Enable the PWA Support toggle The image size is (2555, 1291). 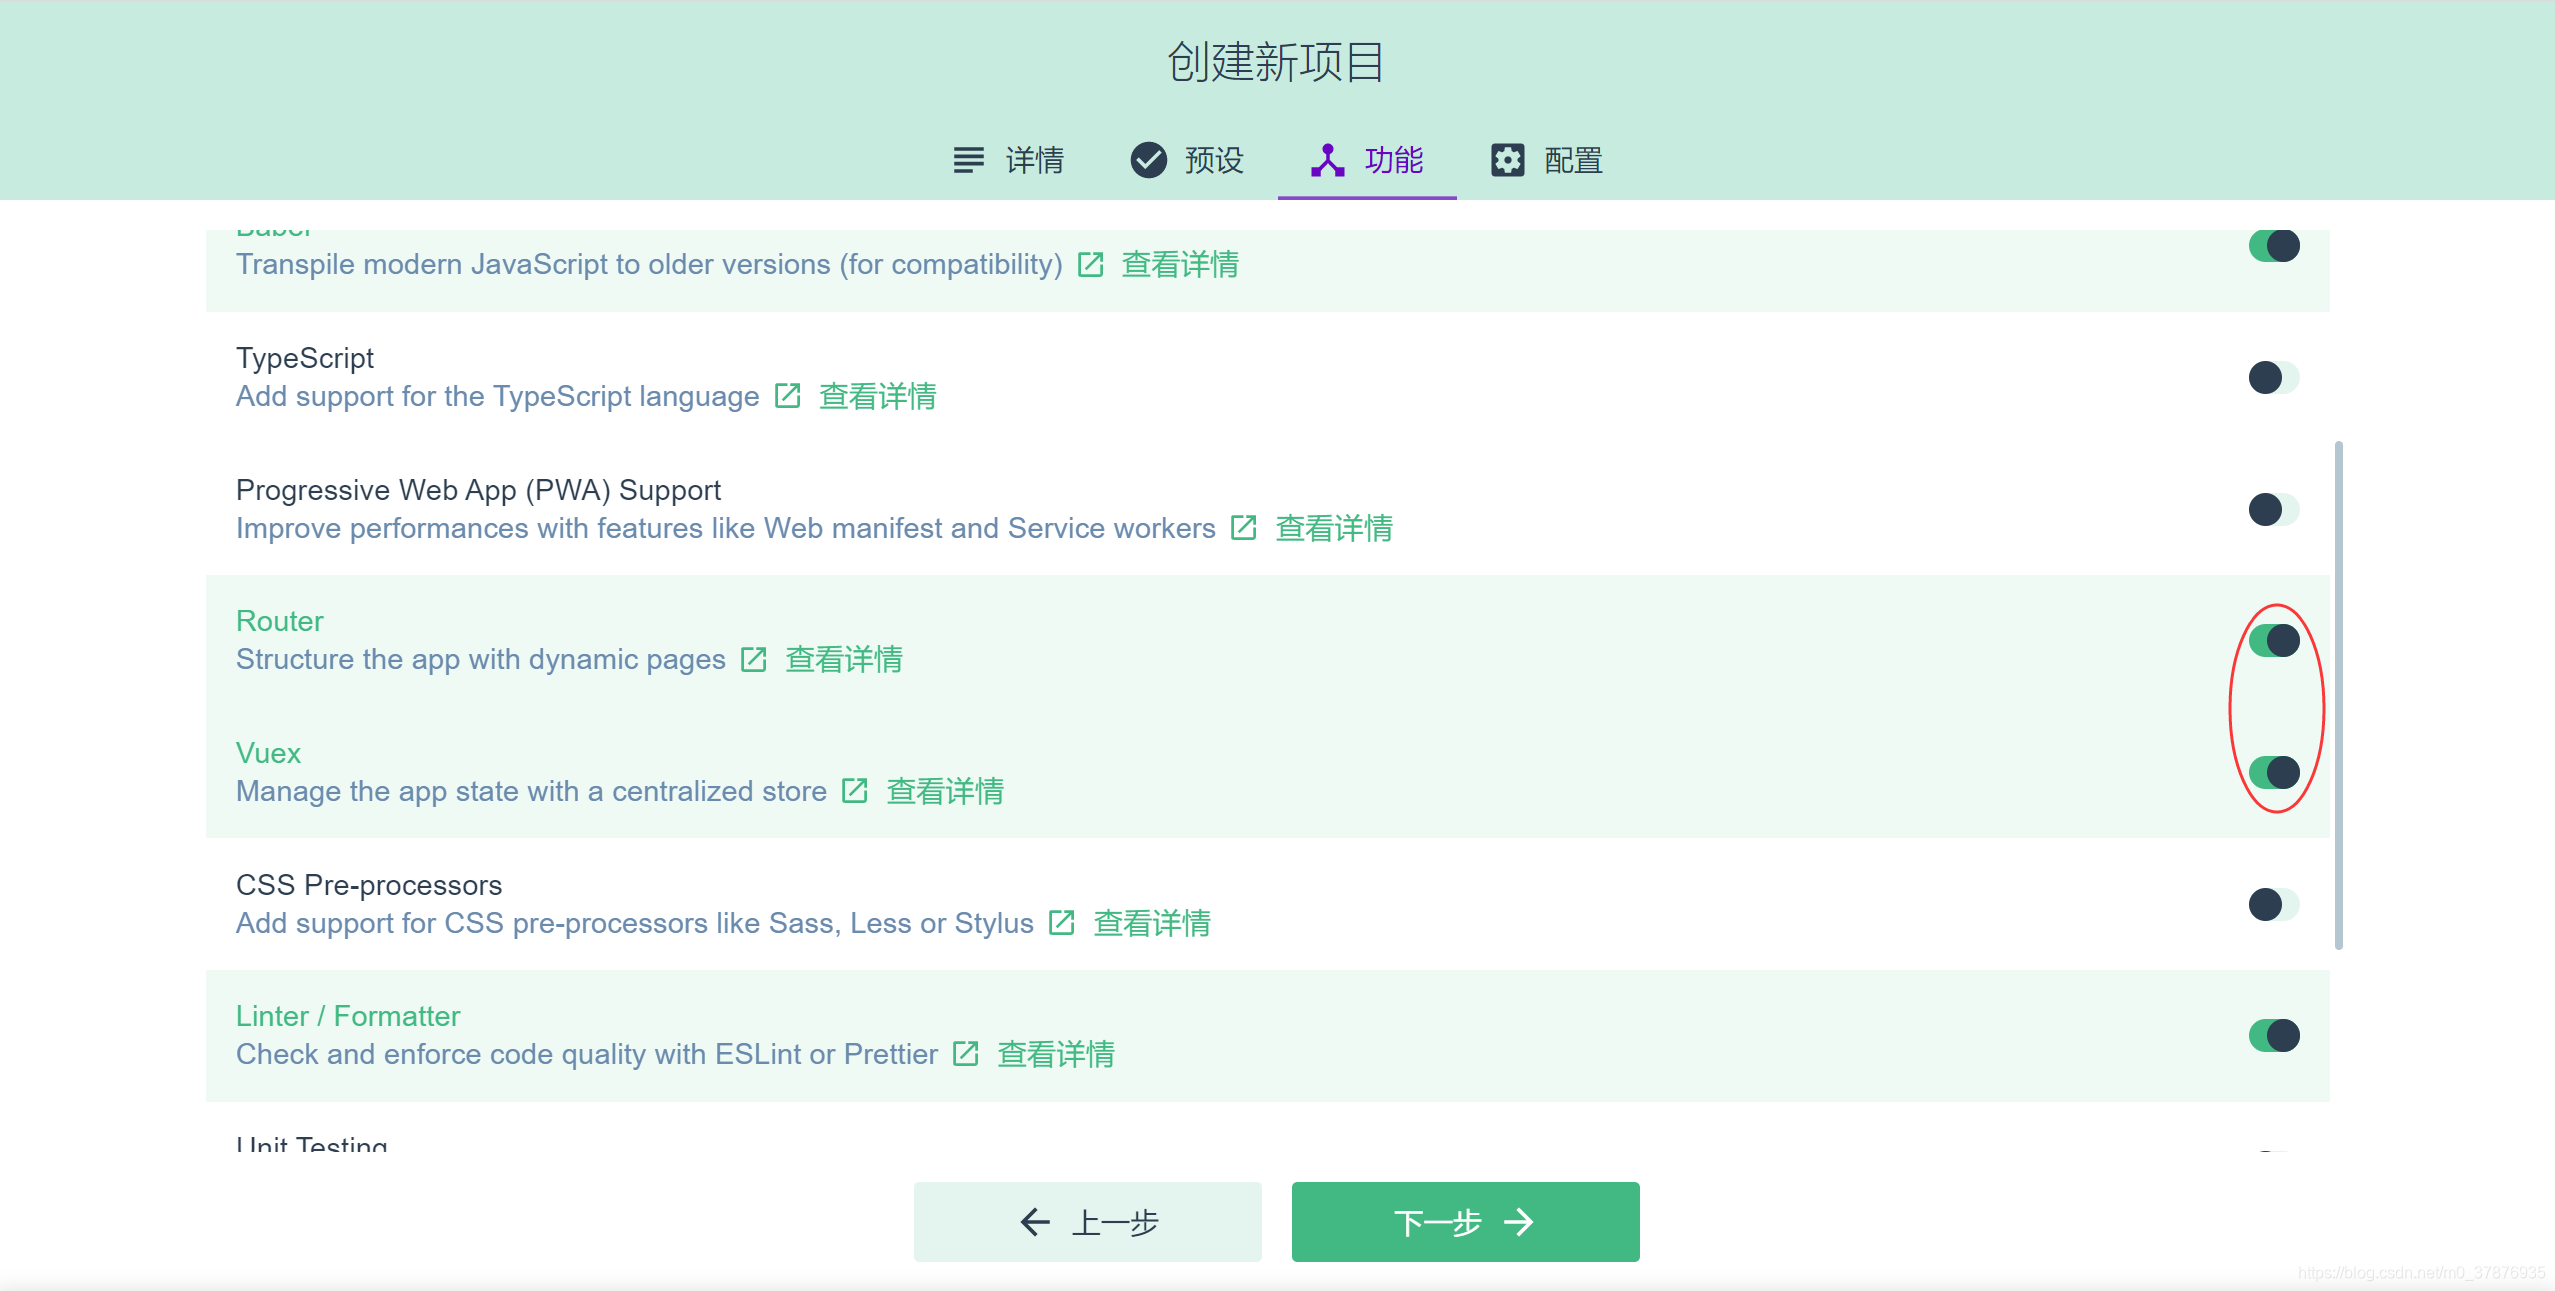tap(2273, 510)
